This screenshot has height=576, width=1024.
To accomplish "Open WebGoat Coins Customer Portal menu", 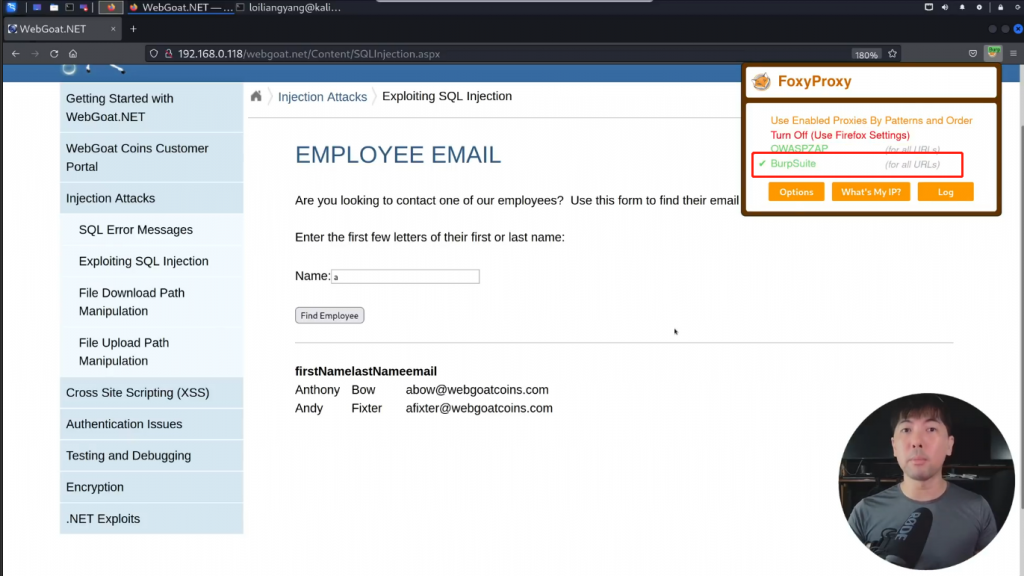I will pyautogui.click(x=152, y=157).
